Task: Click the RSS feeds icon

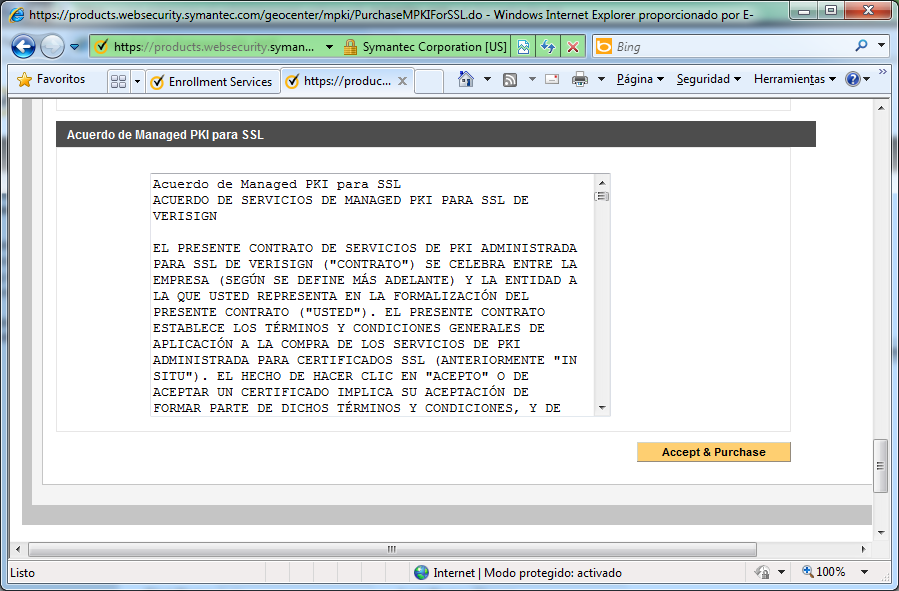Action: pyautogui.click(x=510, y=80)
